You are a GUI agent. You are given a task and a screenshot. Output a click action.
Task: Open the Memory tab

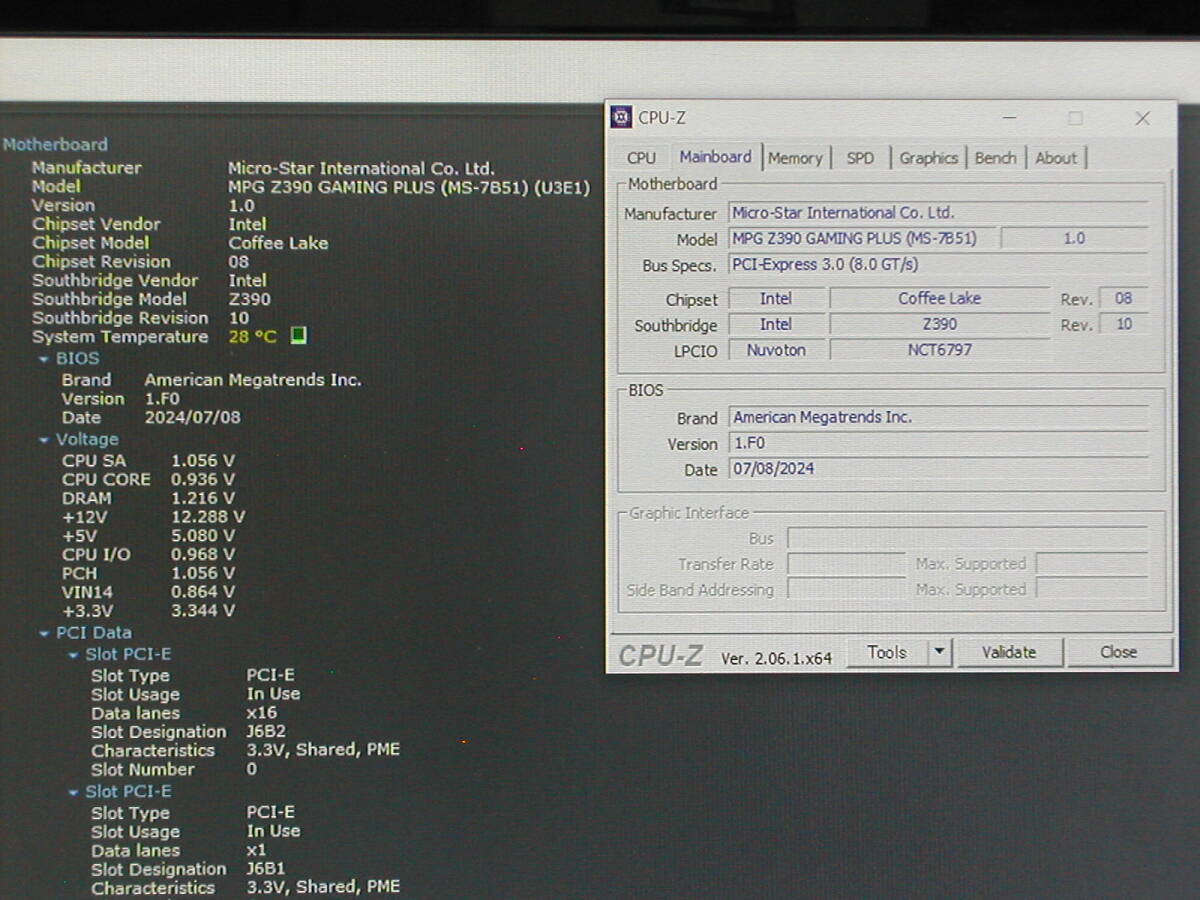[x=795, y=158]
